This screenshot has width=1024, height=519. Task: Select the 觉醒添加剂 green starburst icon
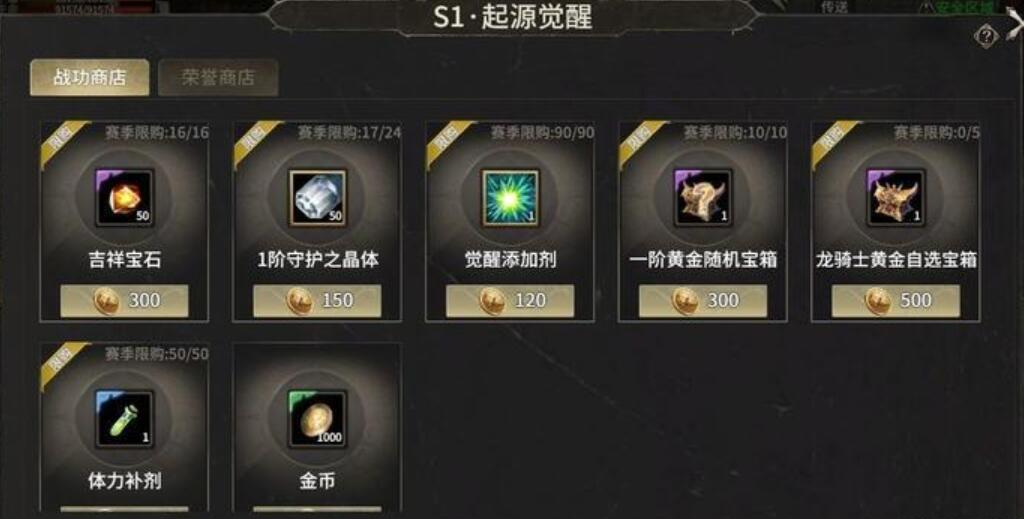tap(510, 198)
